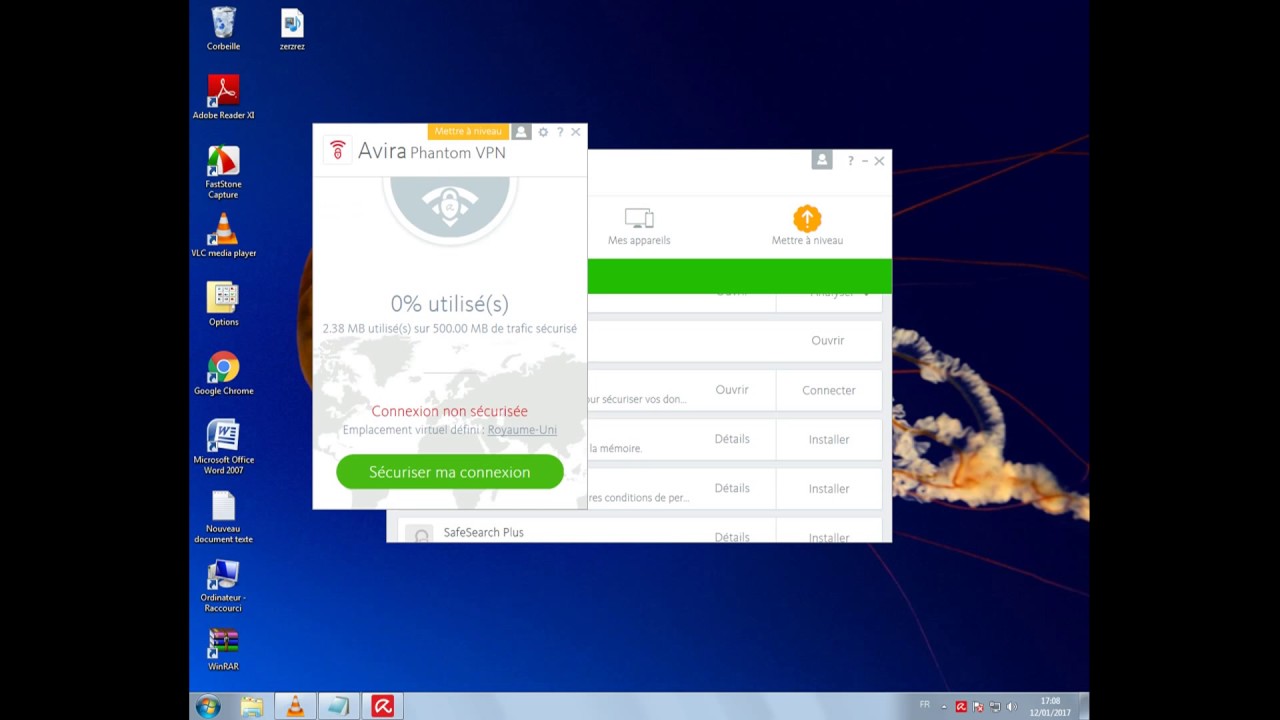Viewport: 1280px width, 720px height.
Task: Select the Options desktop icon
Action: pos(223,304)
